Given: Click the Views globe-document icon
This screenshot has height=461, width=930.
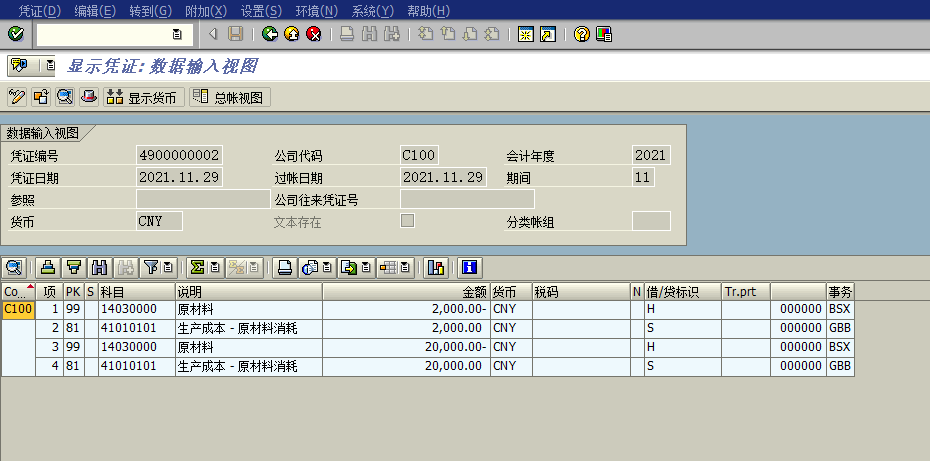Looking at the screenshot, I should coord(309,268).
